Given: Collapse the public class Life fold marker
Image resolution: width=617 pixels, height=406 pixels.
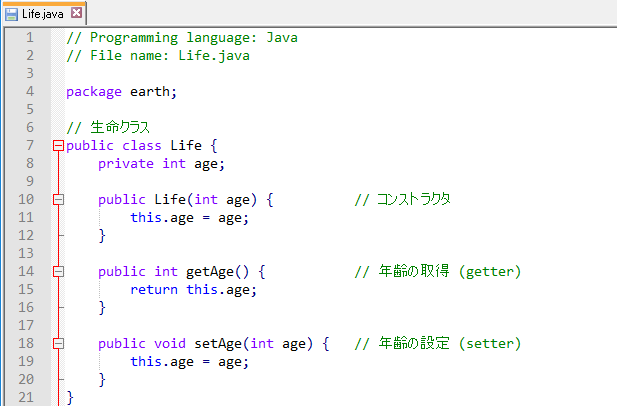Looking at the screenshot, I should (58, 146).
